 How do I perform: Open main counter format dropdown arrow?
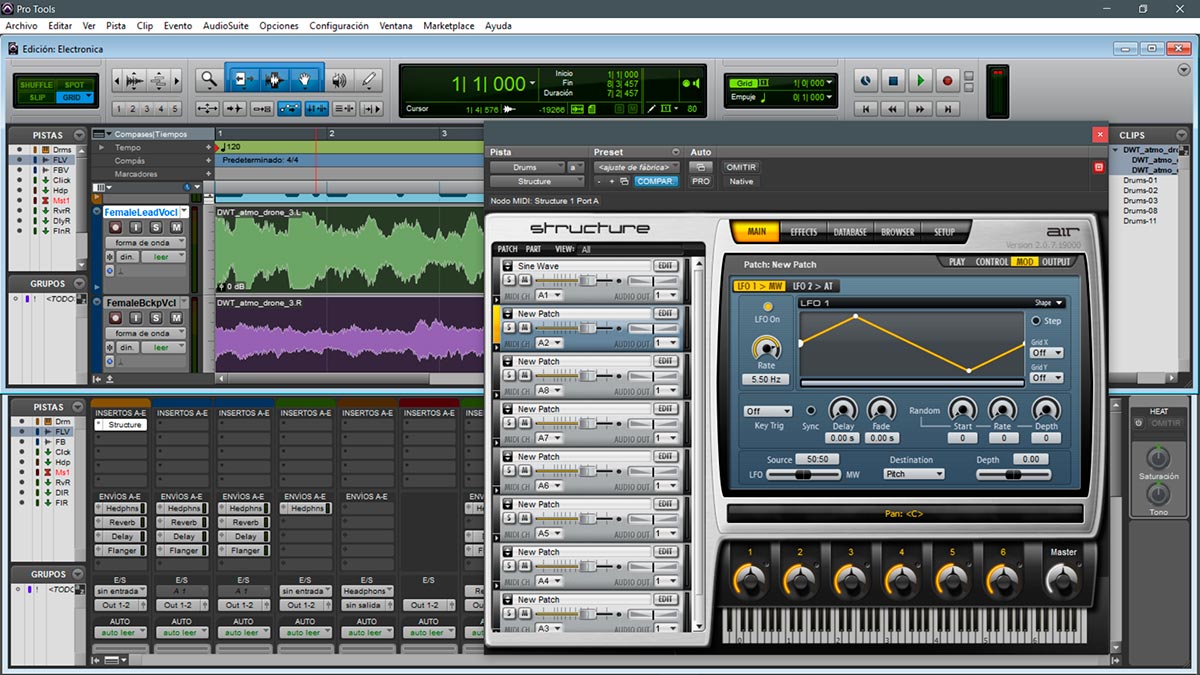click(533, 84)
